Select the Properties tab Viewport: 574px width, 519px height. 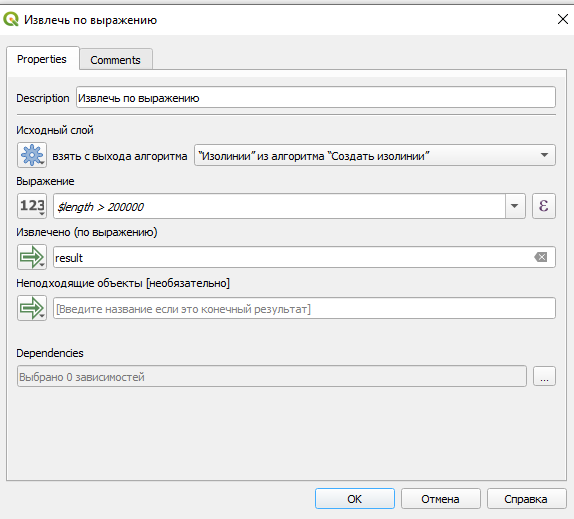click(42, 59)
